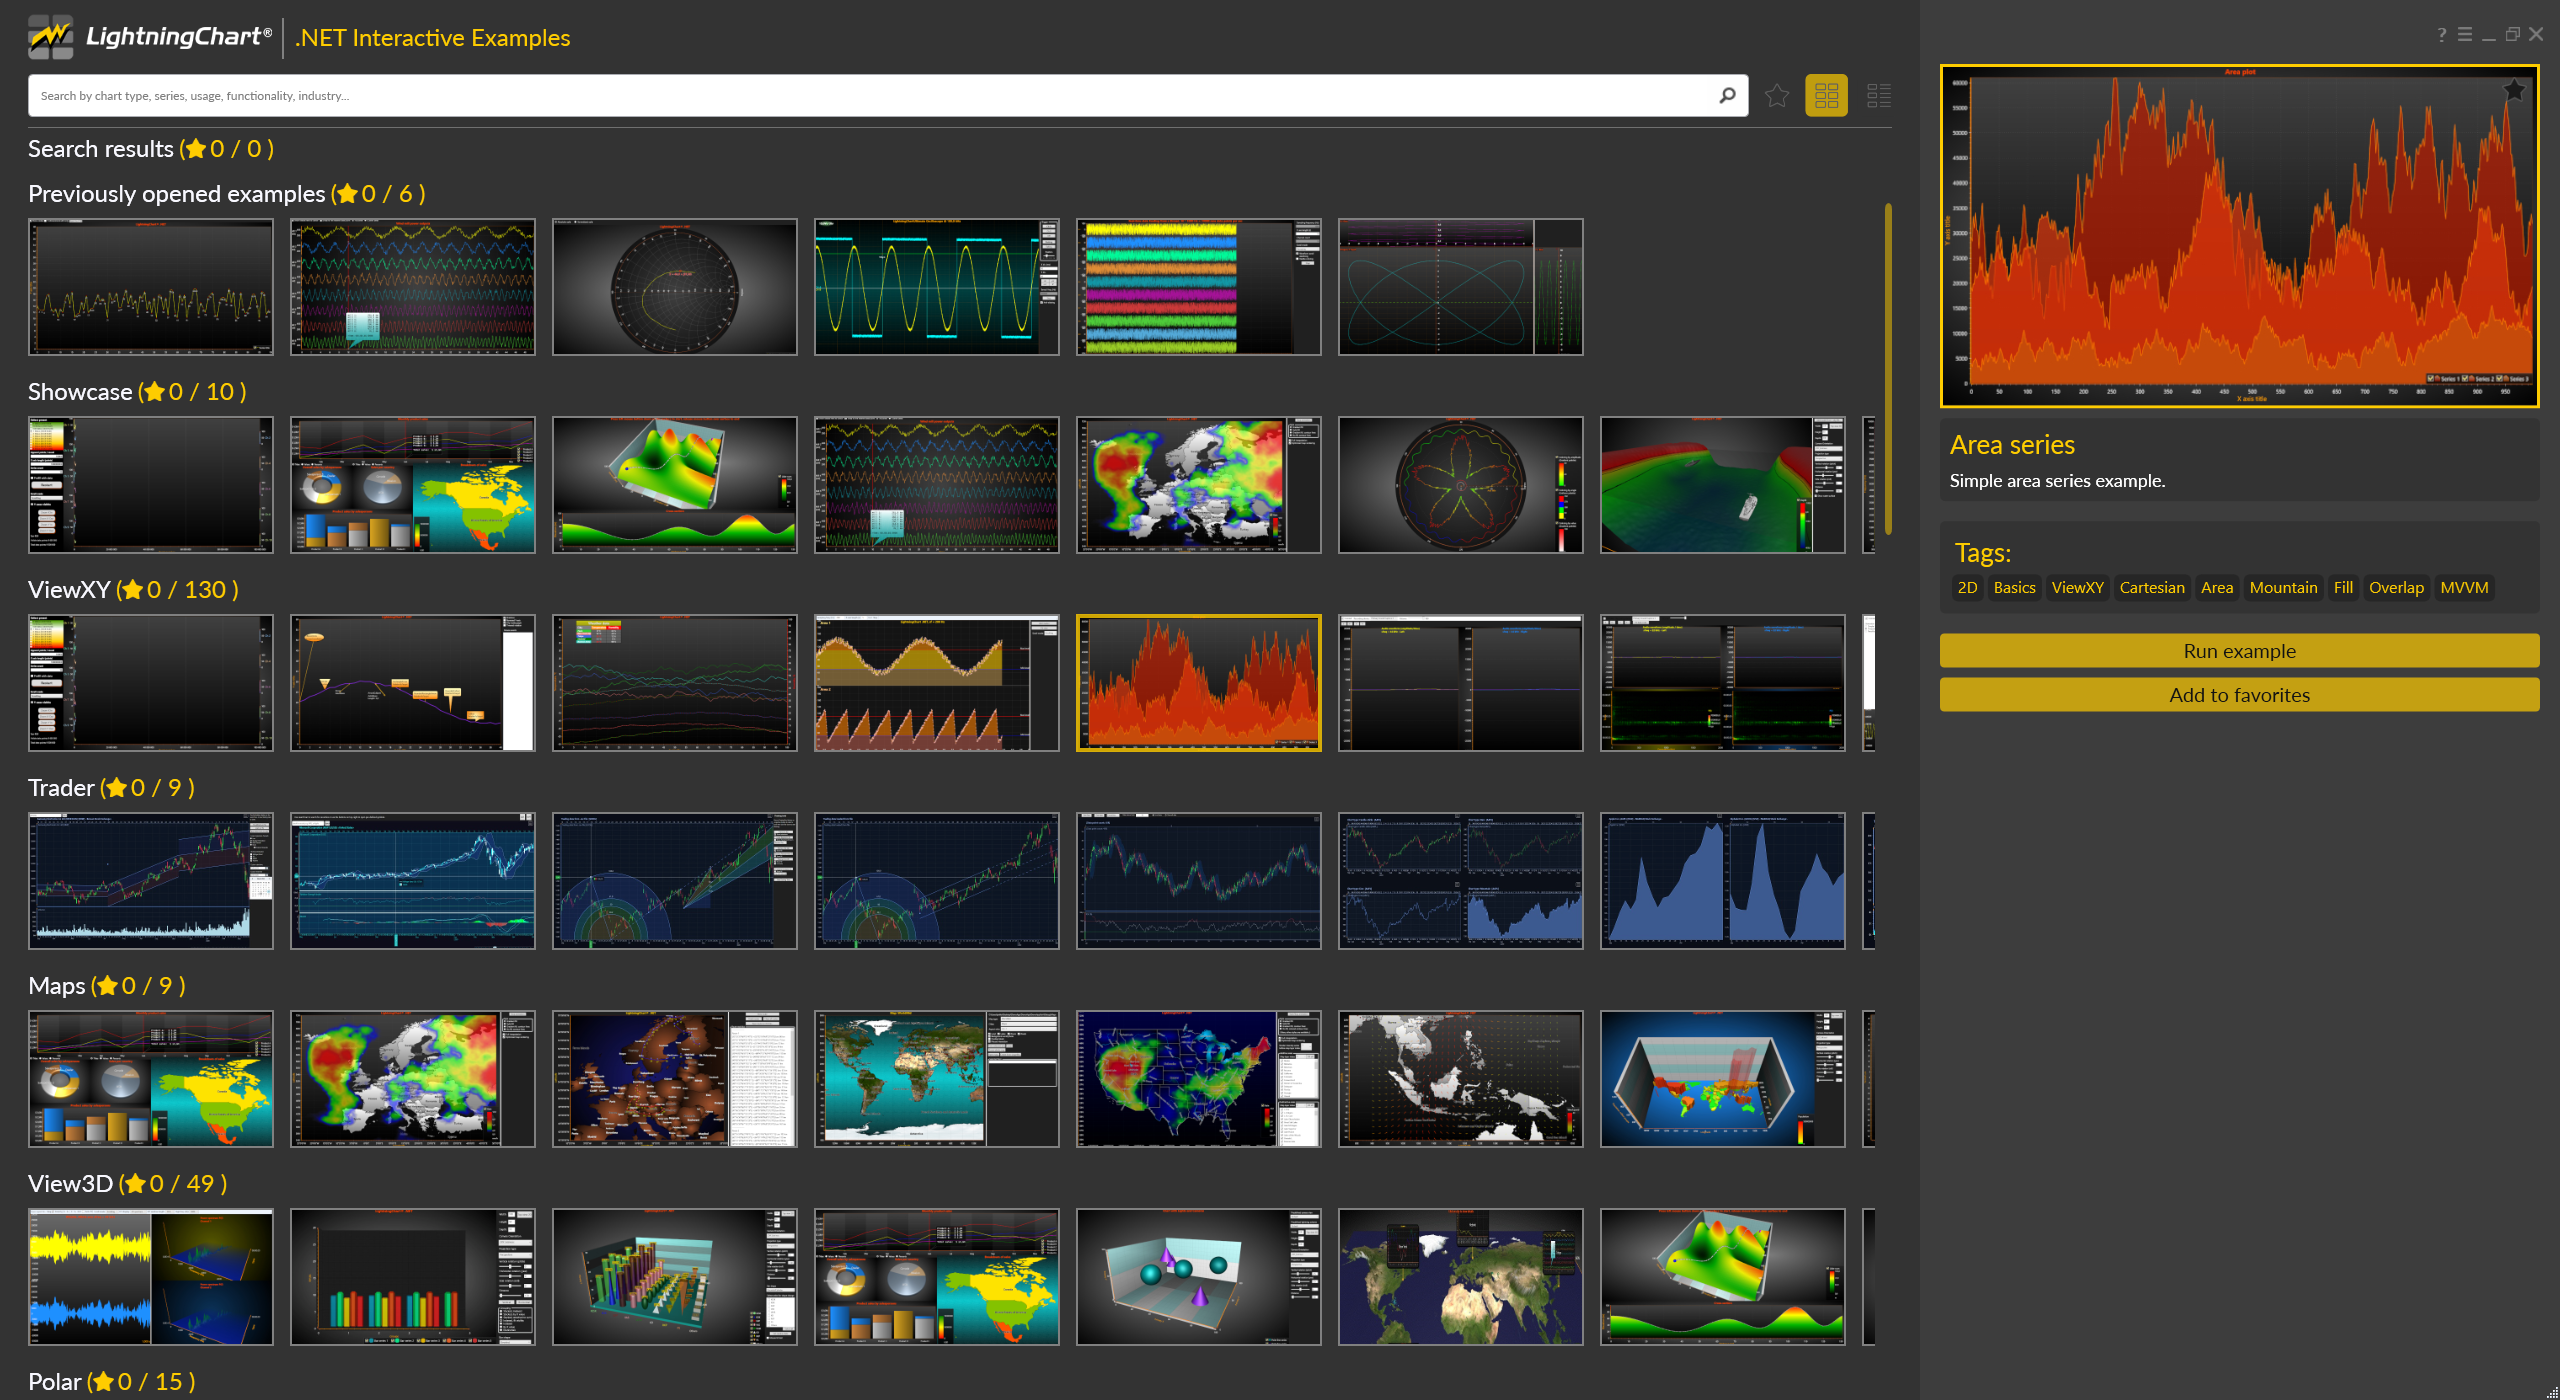Image resolution: width=2560 pixels, height=1400 pixels.
Task: Click the search magnifier icon
Action: click(x=1727, y=96)
